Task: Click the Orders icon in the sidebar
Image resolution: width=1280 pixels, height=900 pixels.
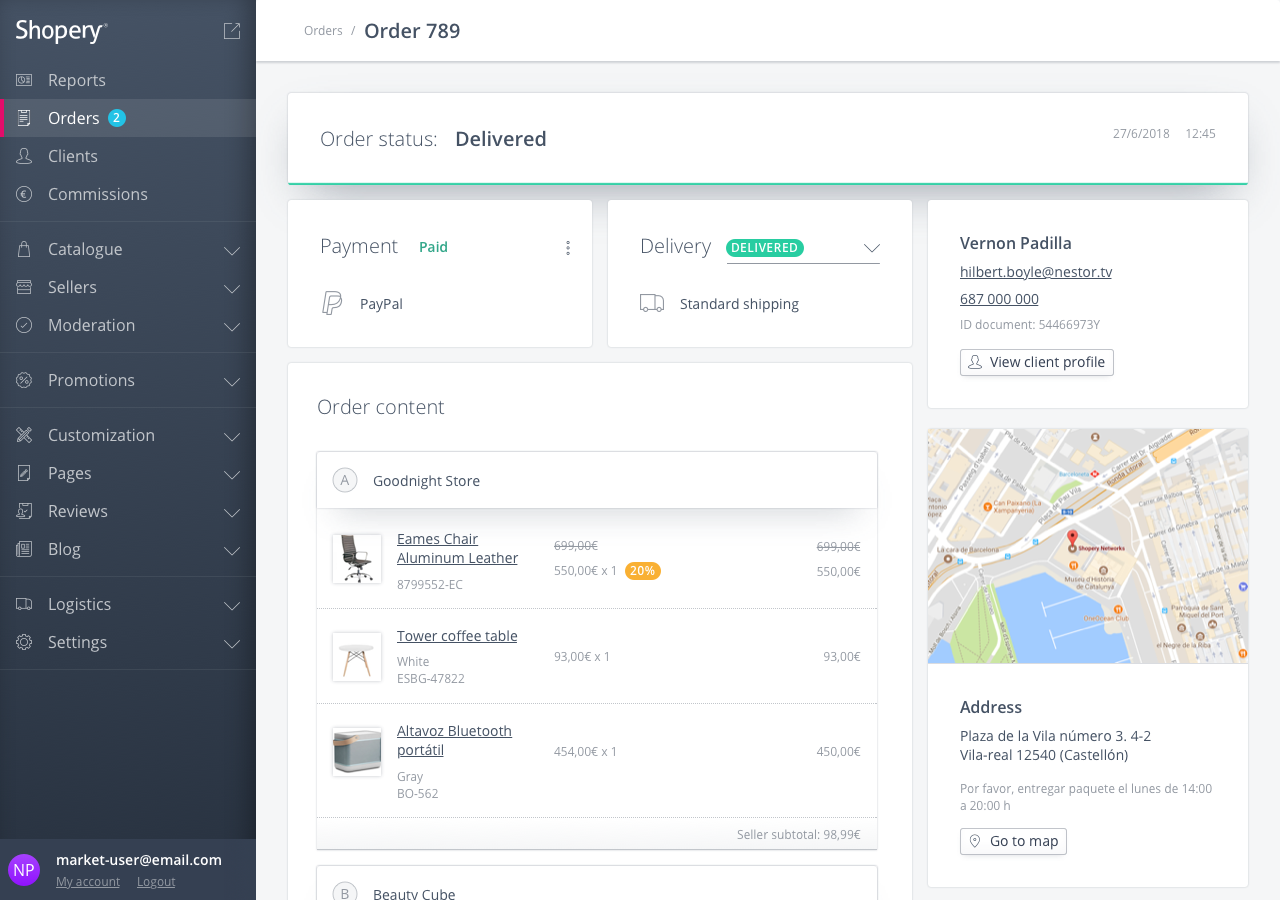Action: click(x=22, y=117)
